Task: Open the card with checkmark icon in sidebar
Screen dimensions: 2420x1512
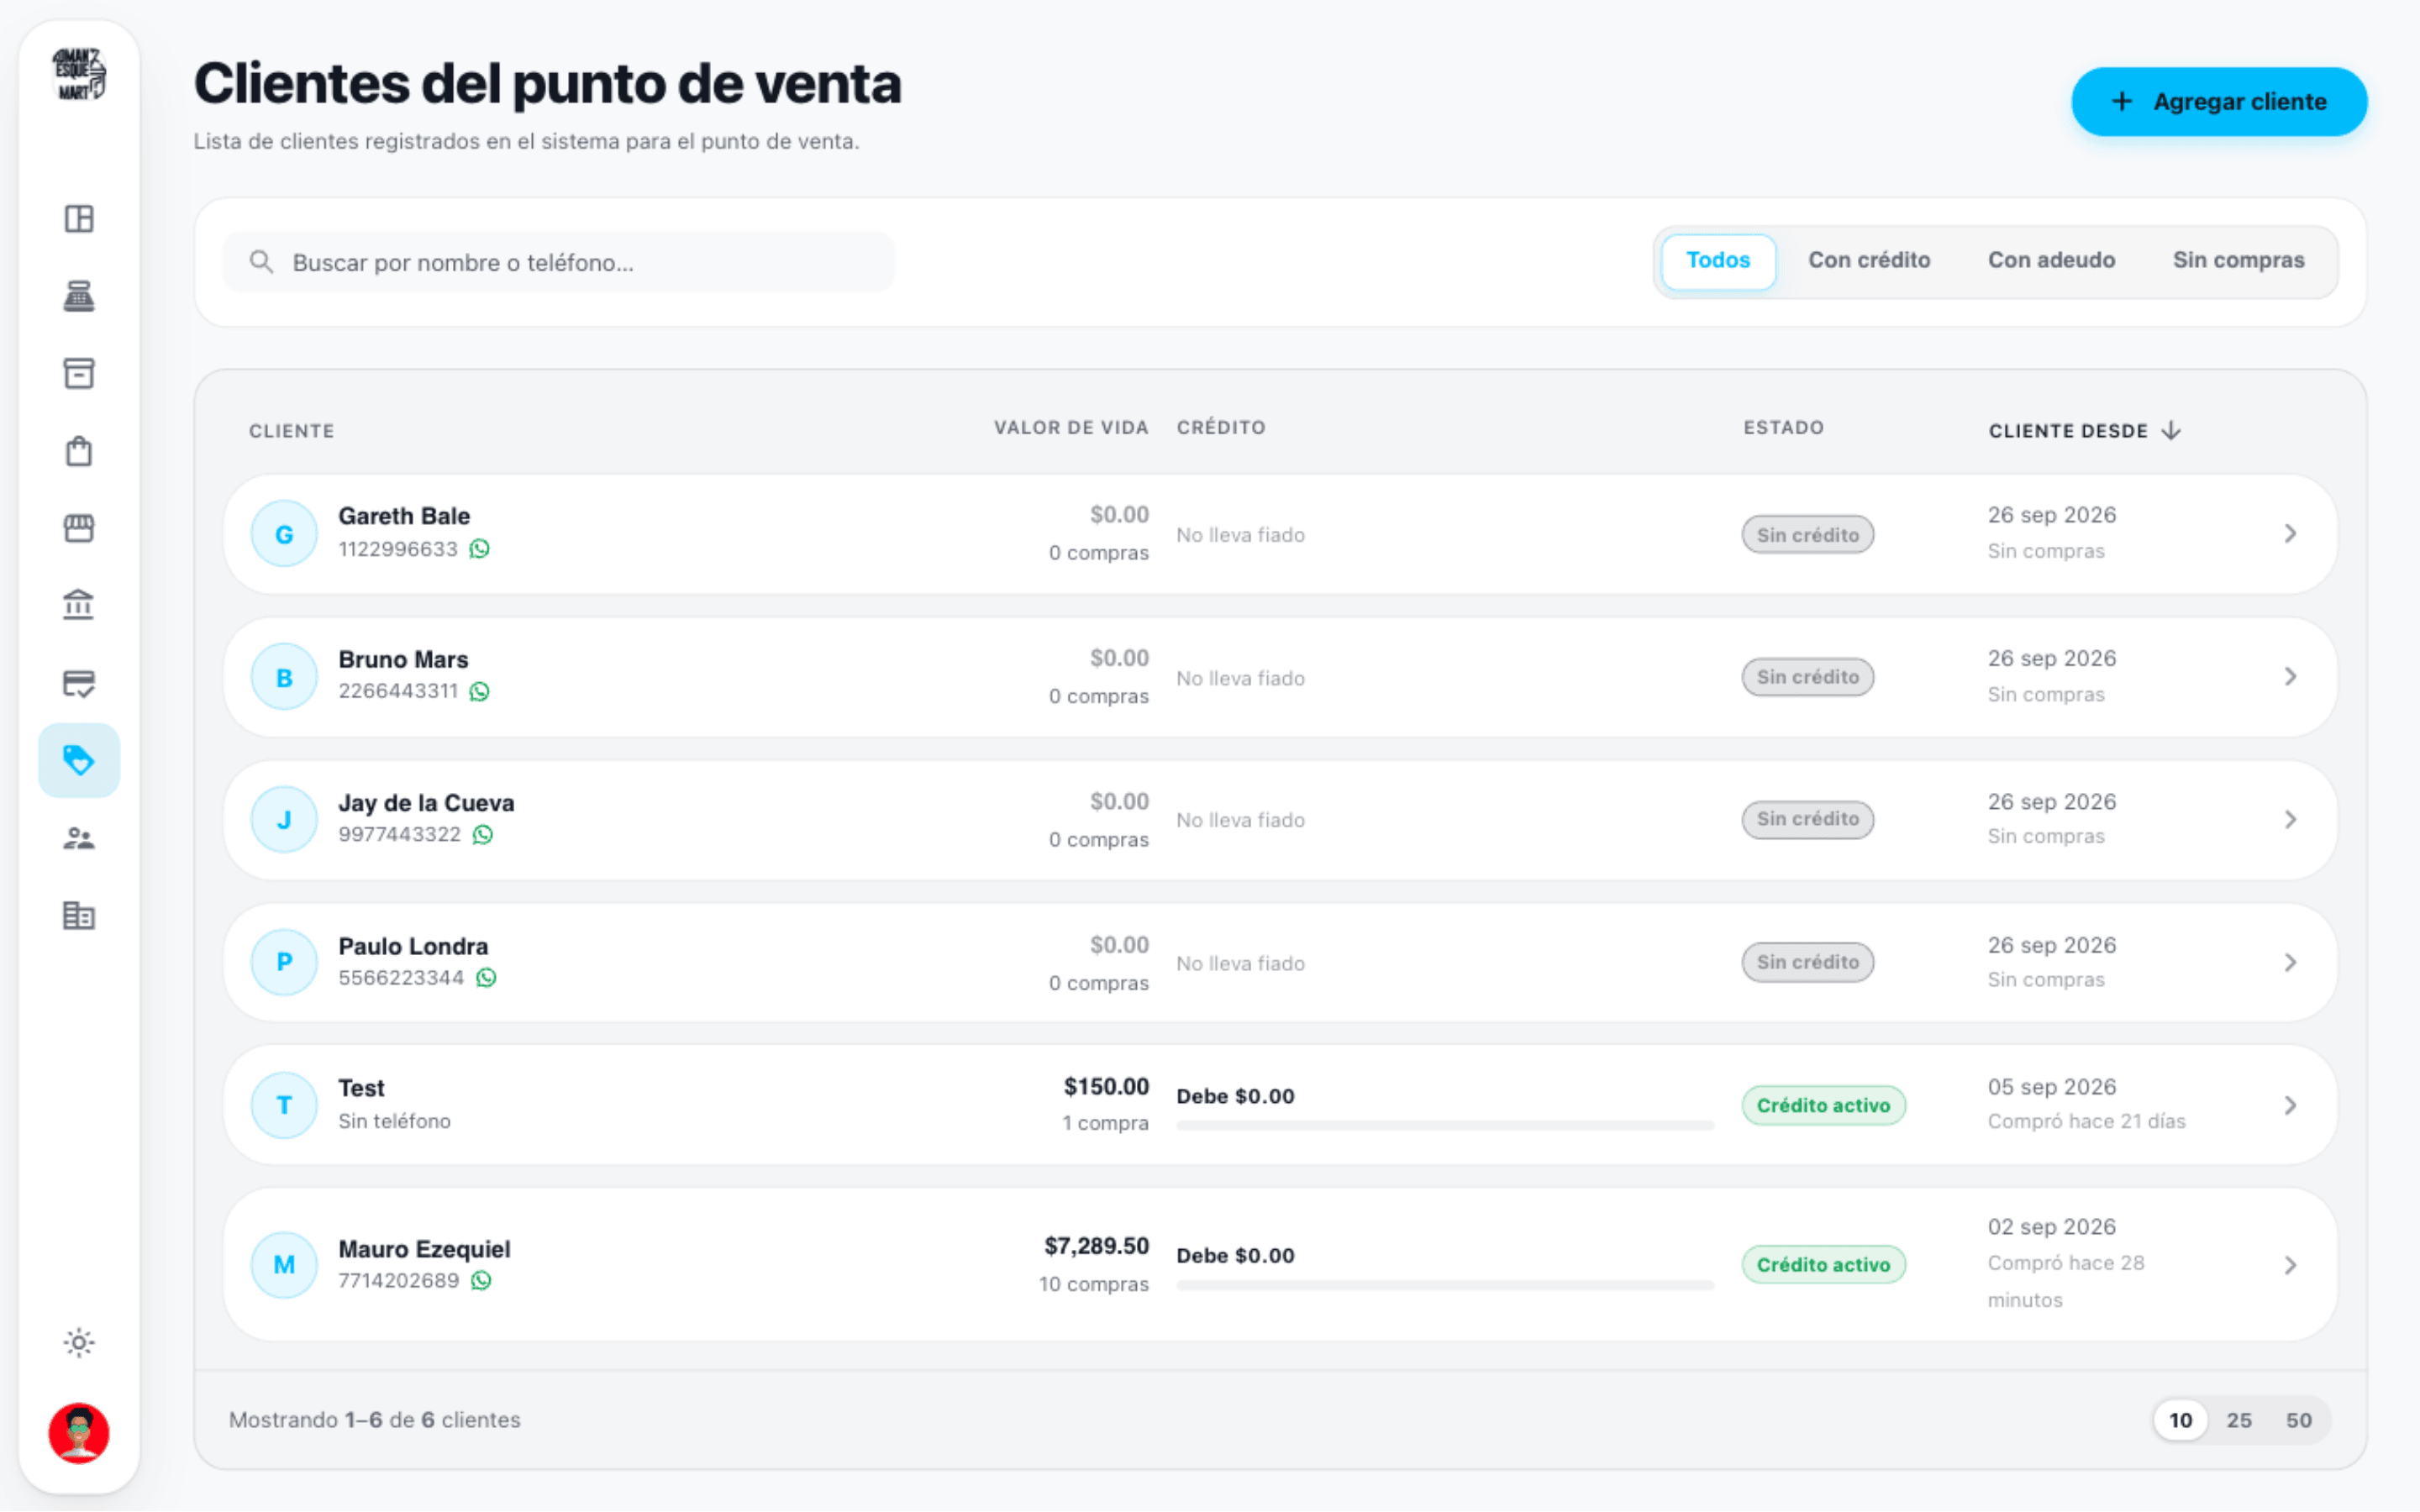Action: pos(79,683)
